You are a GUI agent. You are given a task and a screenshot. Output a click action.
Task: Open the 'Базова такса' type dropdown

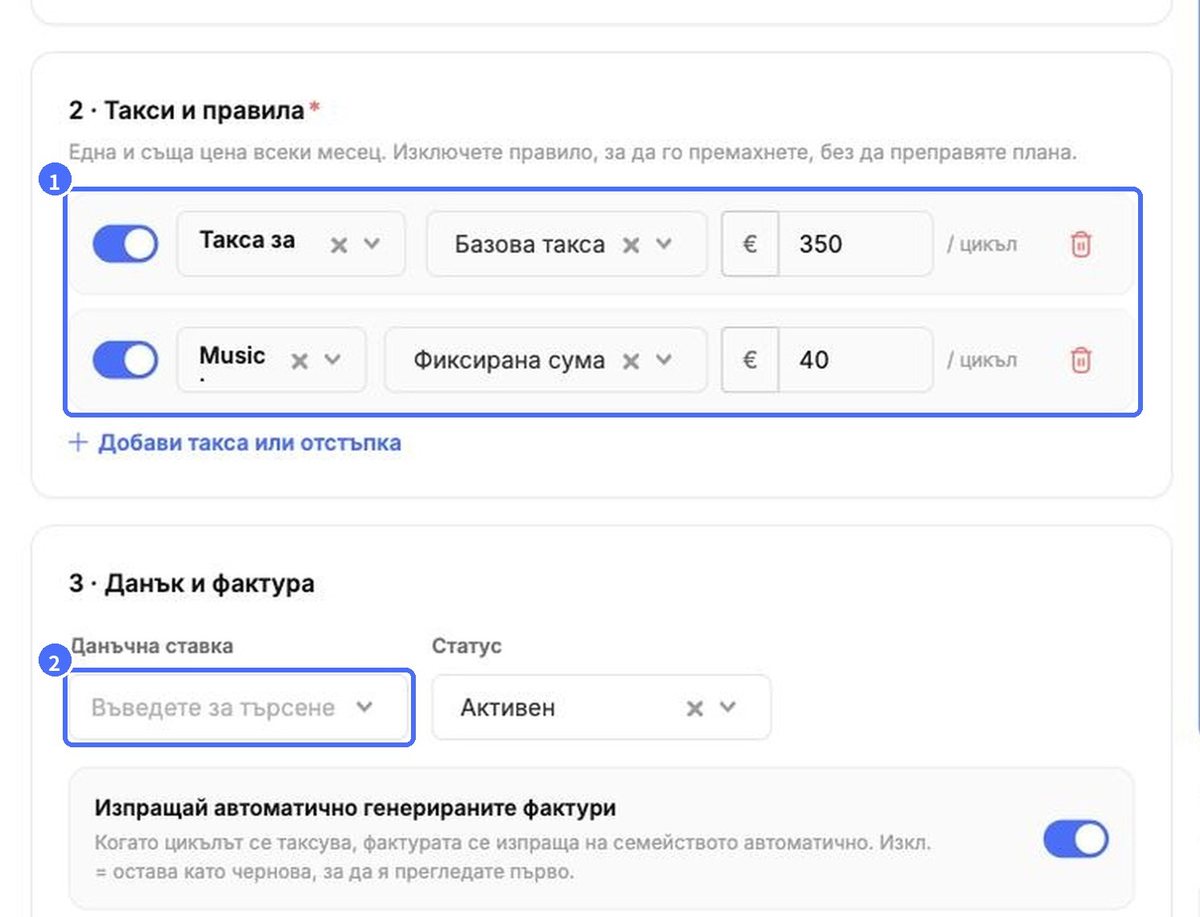pos(663,244)
